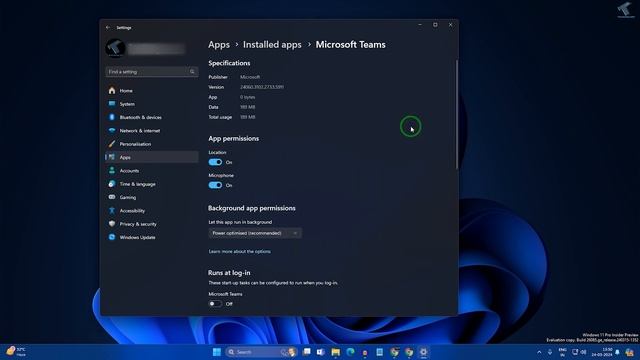640x360 pixels.
Task: Click the Bluetooth icon in sidebar
Action: coord(112,117)
